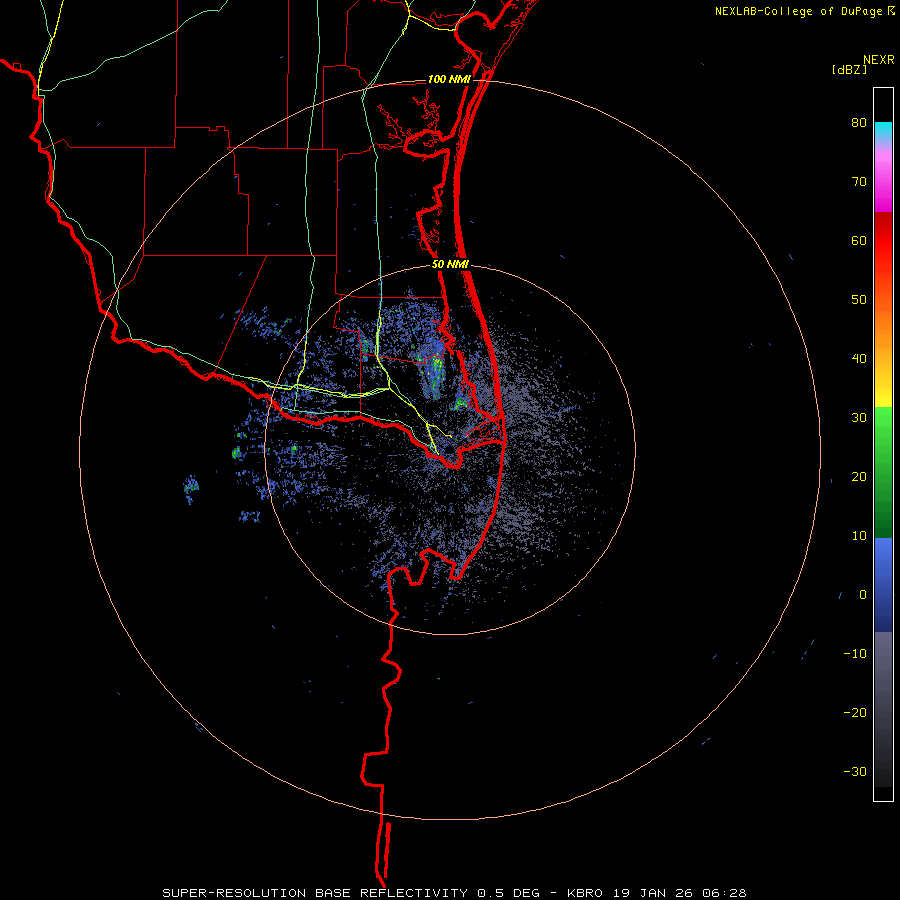Select the 80 value on the dBZ scale
The width and height of the screenshot is (900, 900).
point(859,123)
